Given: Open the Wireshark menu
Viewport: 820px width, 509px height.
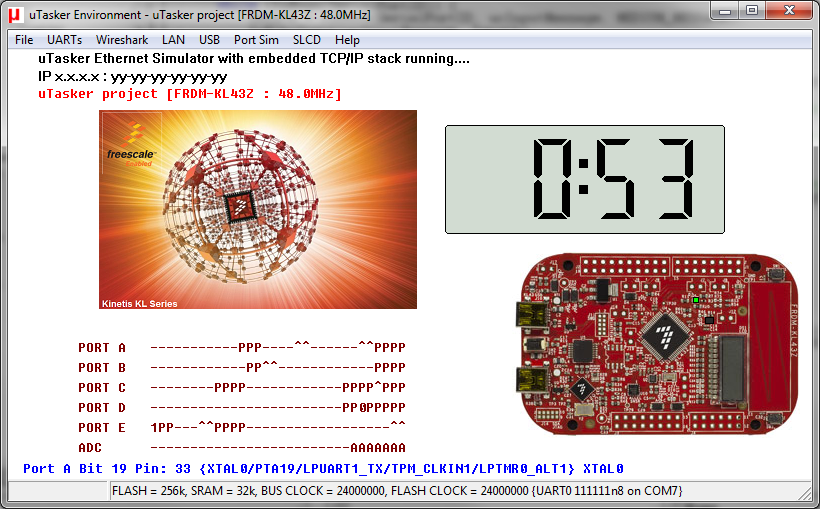Looking at the screenshot, I should click(122, 40).
